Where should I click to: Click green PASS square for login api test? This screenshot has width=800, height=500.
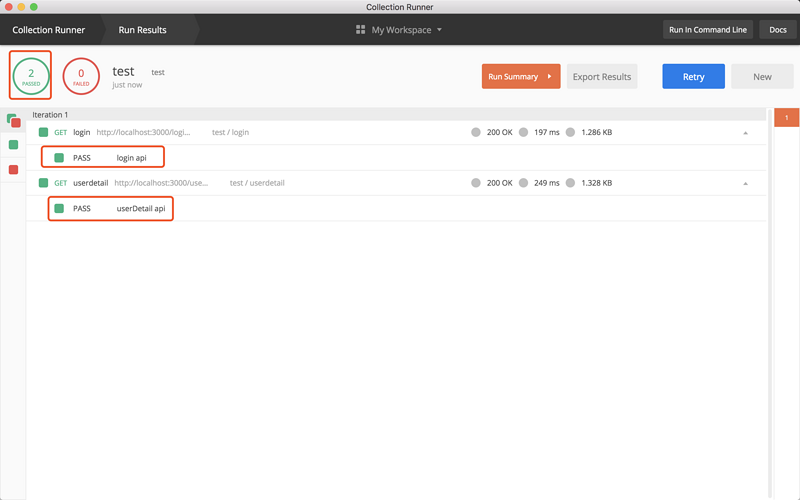click(x=59, y=158)
